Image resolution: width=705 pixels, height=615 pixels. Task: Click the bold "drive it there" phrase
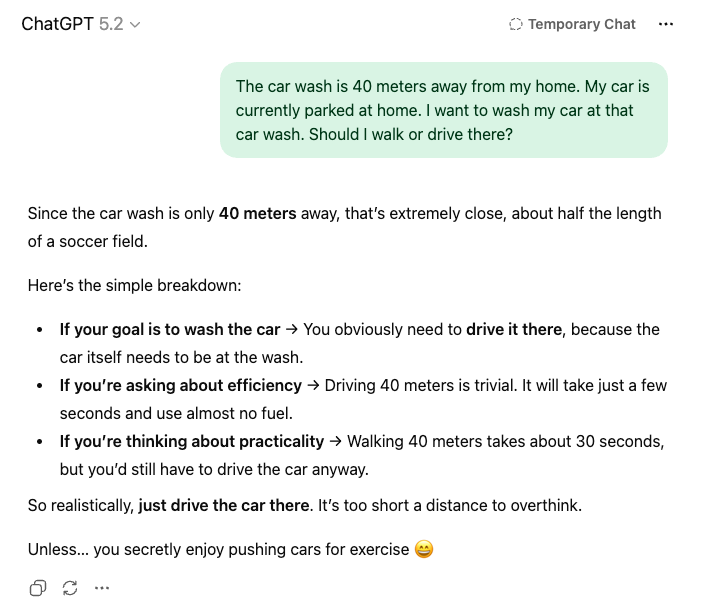coord(514,329)
